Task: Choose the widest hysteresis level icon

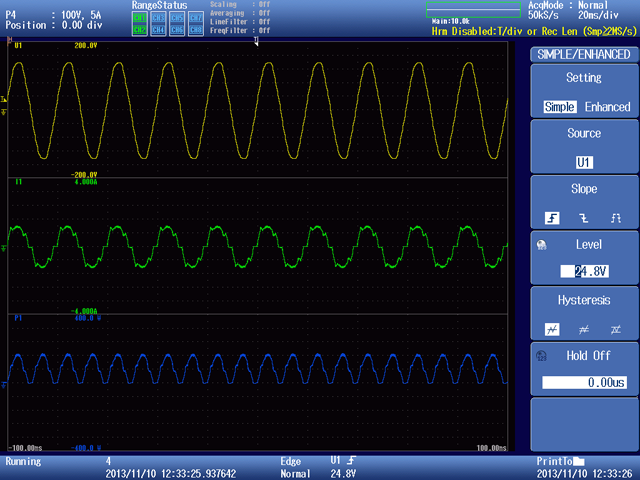Action: [x=616, y=329]
